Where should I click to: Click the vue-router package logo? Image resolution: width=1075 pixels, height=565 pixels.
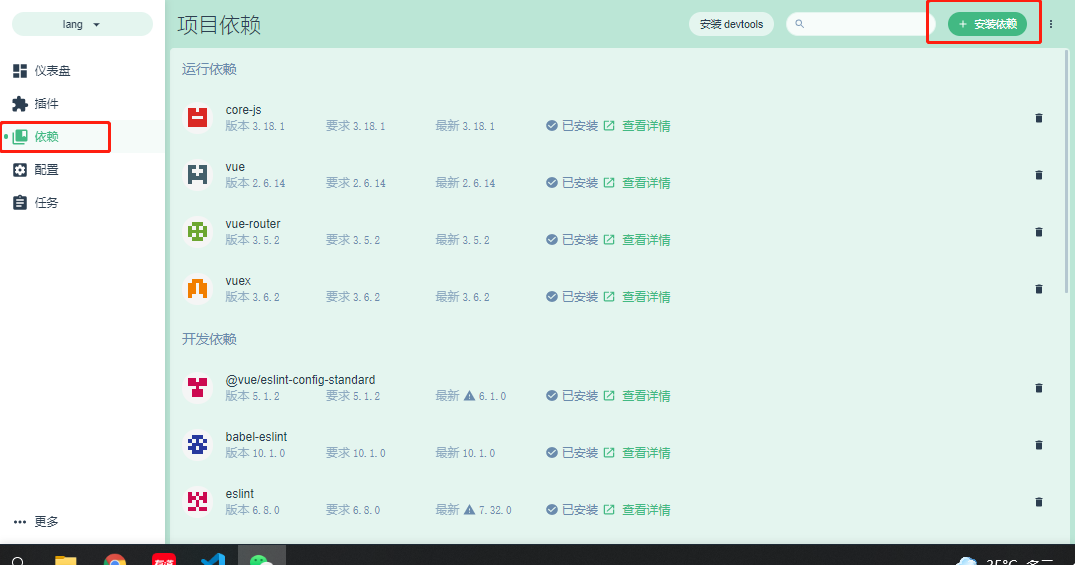click(197, 231)
